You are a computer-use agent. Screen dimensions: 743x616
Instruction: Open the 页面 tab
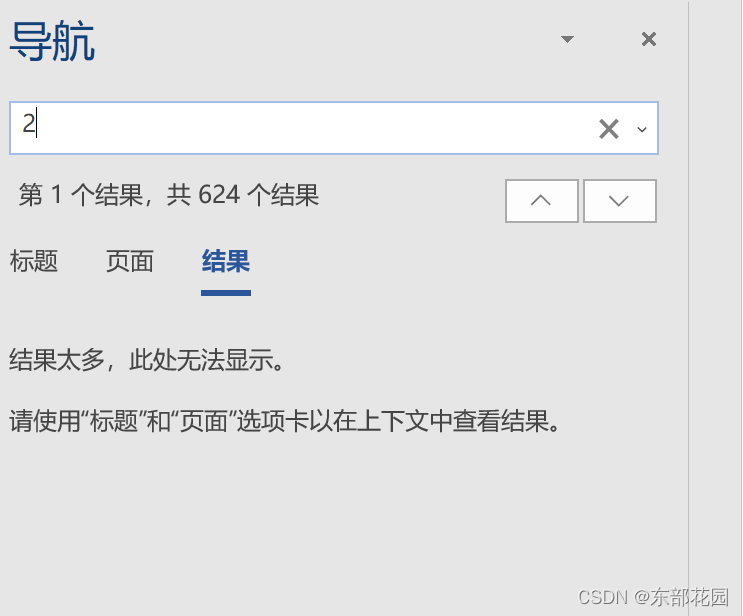point(129,261)
